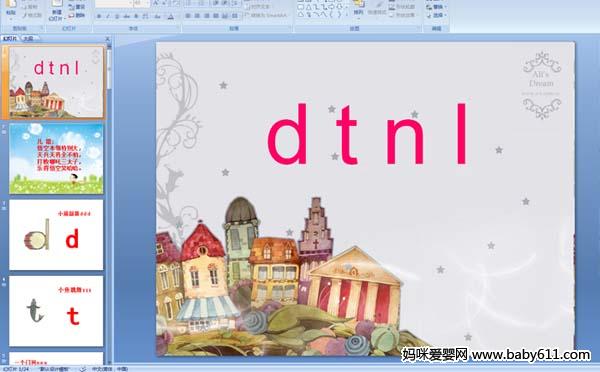Image resolution: width=600 pixels, height=372 pixels.
Task: Toggle italic formatting
Action: click(108, 16)
